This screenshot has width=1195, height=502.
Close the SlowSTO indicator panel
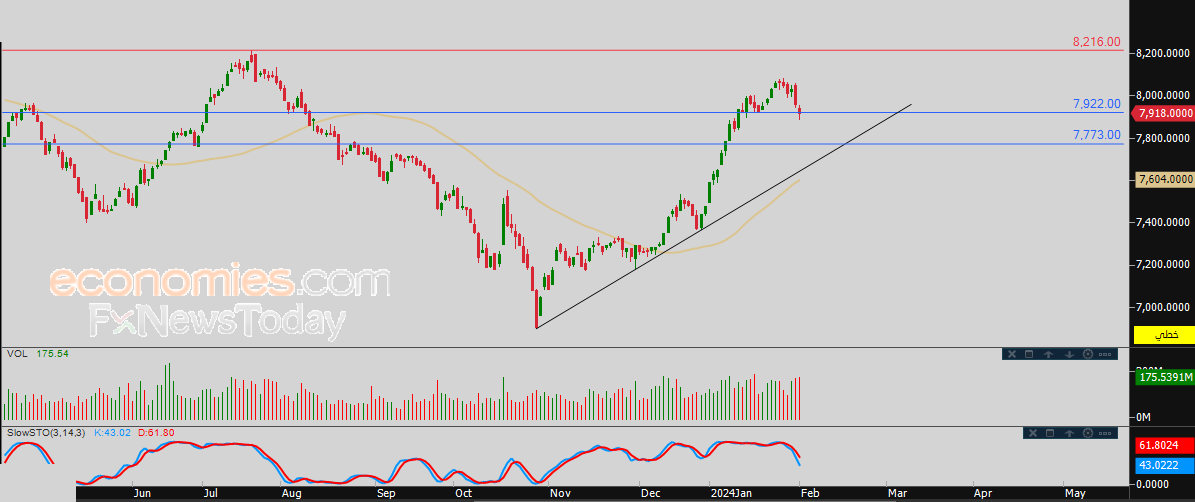point(1033,433)
